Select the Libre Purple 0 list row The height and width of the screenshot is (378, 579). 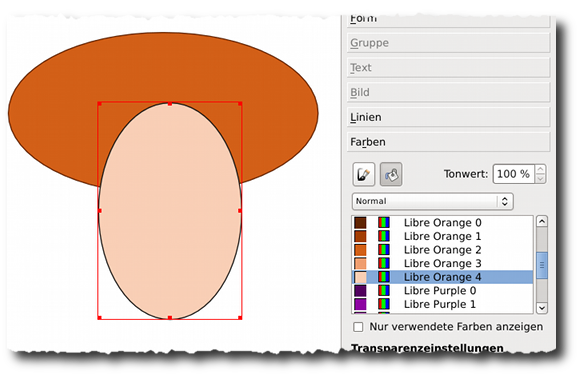tap(442, 291)
